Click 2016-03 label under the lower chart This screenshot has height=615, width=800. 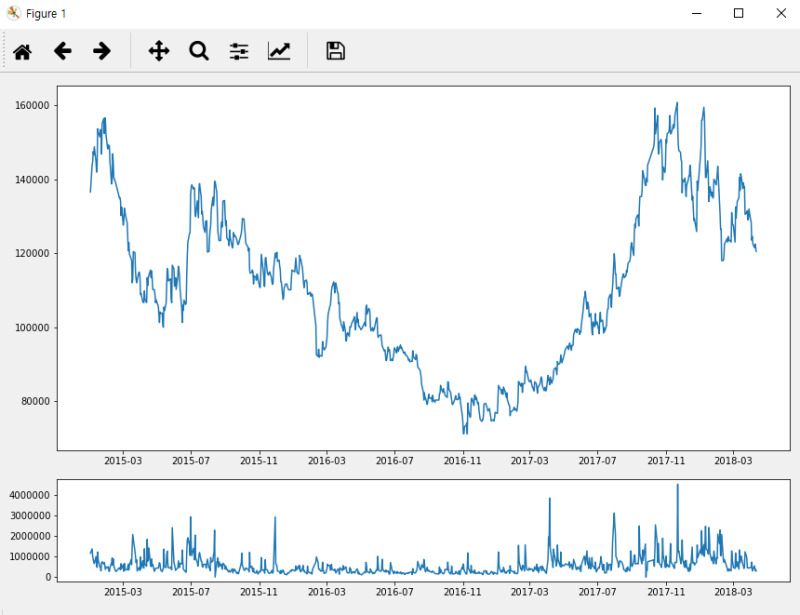coord(327,592)
